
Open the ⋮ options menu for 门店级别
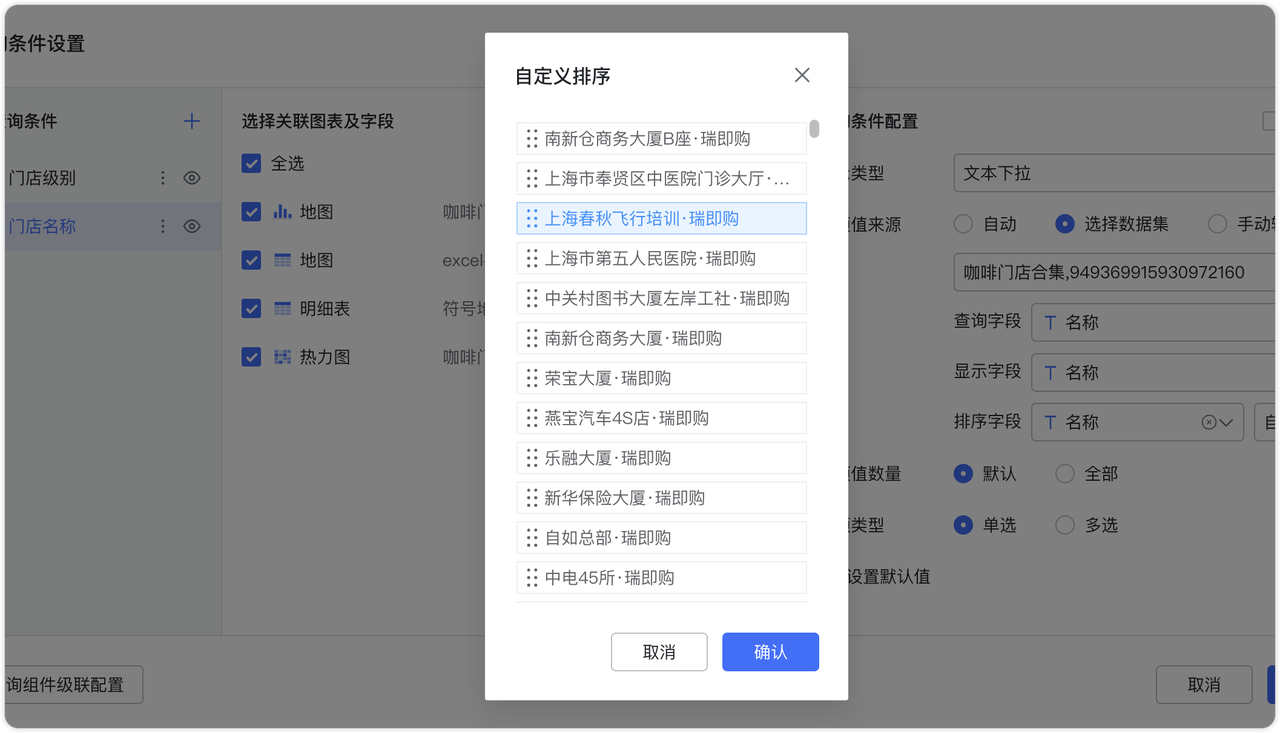[162, 177]
